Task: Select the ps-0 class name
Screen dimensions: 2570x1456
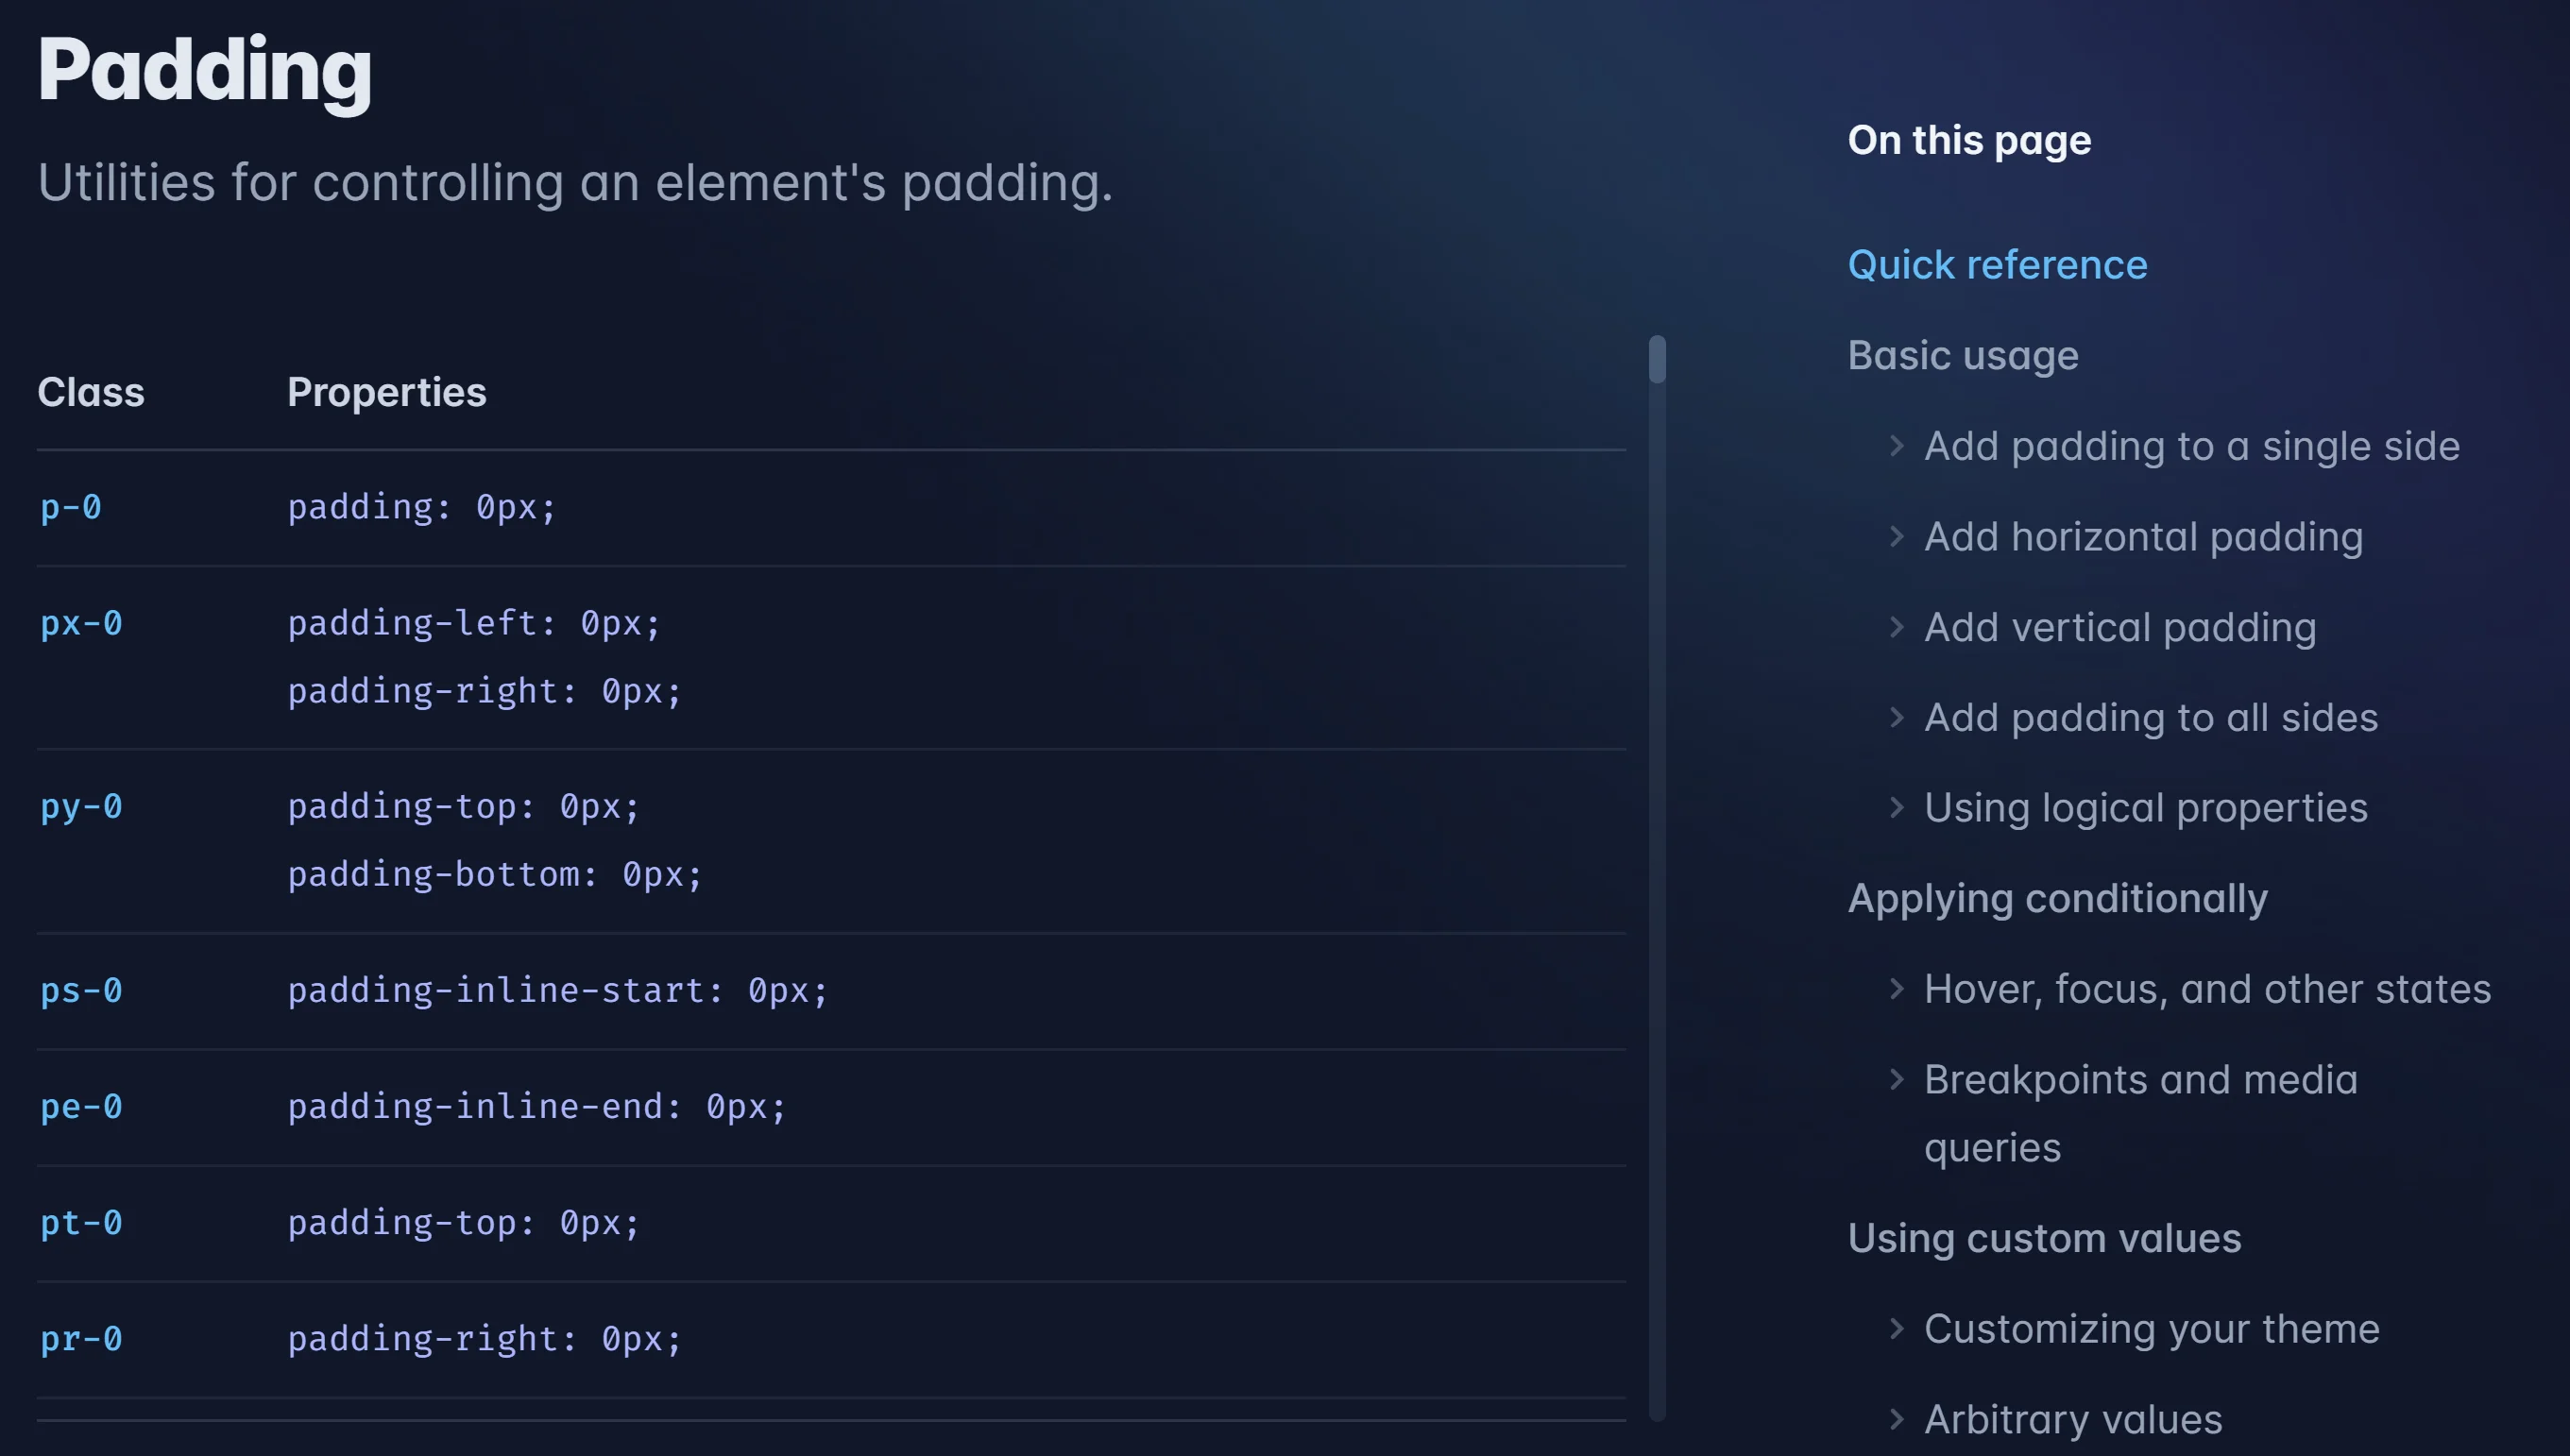Action: pyautogui.click(x=81, y=990)
